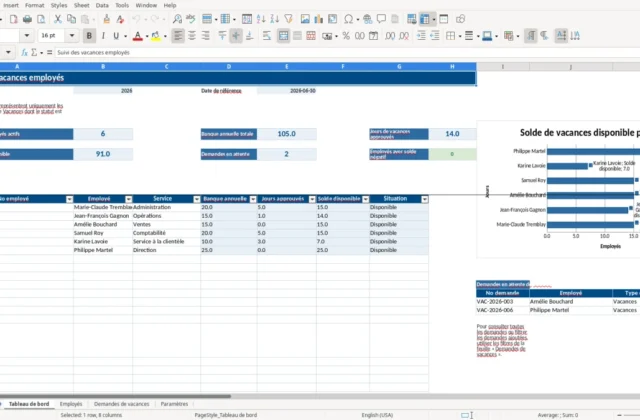Image resolution: width=640 pixels, height=420 pixels.
Task: Open the font size dropdown
Action: [x=72, y=36]
